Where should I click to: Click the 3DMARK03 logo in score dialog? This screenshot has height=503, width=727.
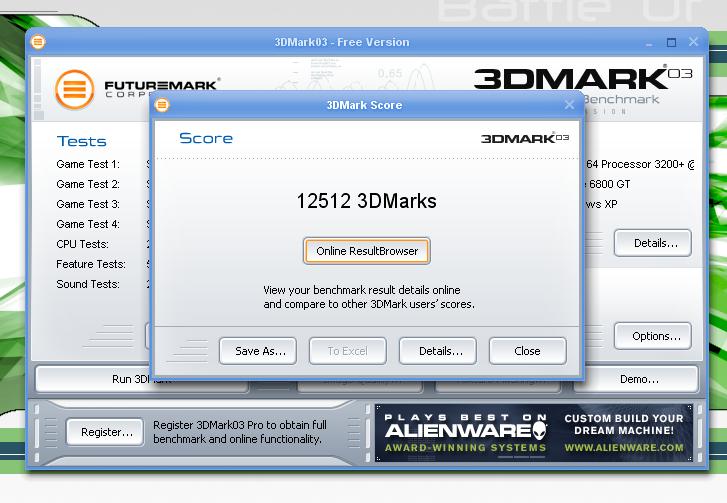pos(525,138)
